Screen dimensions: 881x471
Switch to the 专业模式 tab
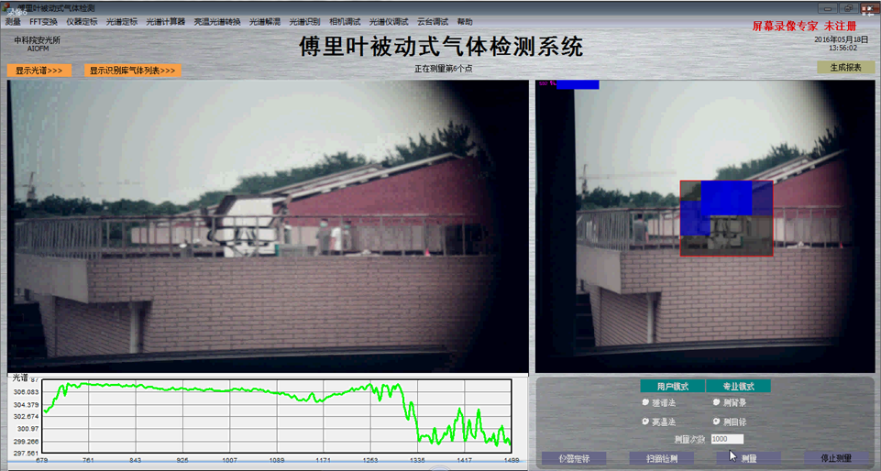click(x=738, y=386)
